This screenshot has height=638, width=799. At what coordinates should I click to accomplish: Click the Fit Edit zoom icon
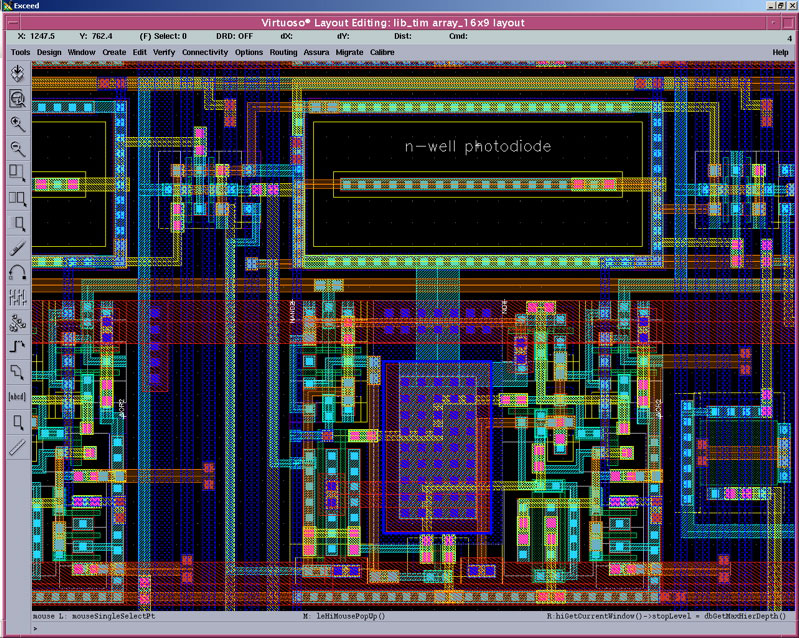pyautogui.click(x=17, y=98)
